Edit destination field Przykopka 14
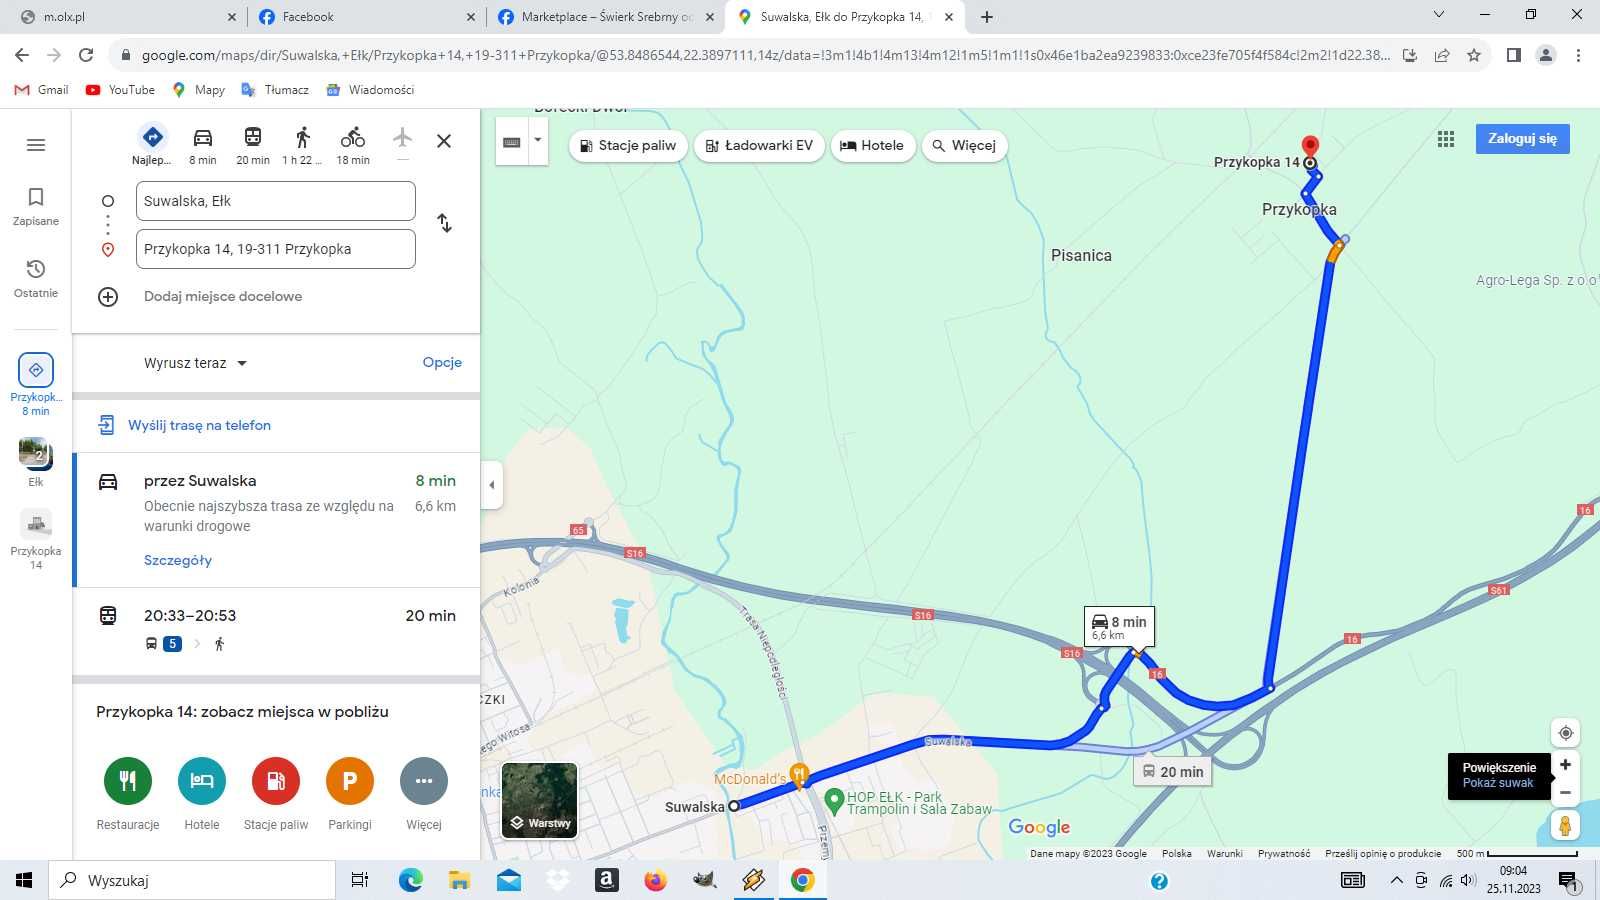 [276, 249]
